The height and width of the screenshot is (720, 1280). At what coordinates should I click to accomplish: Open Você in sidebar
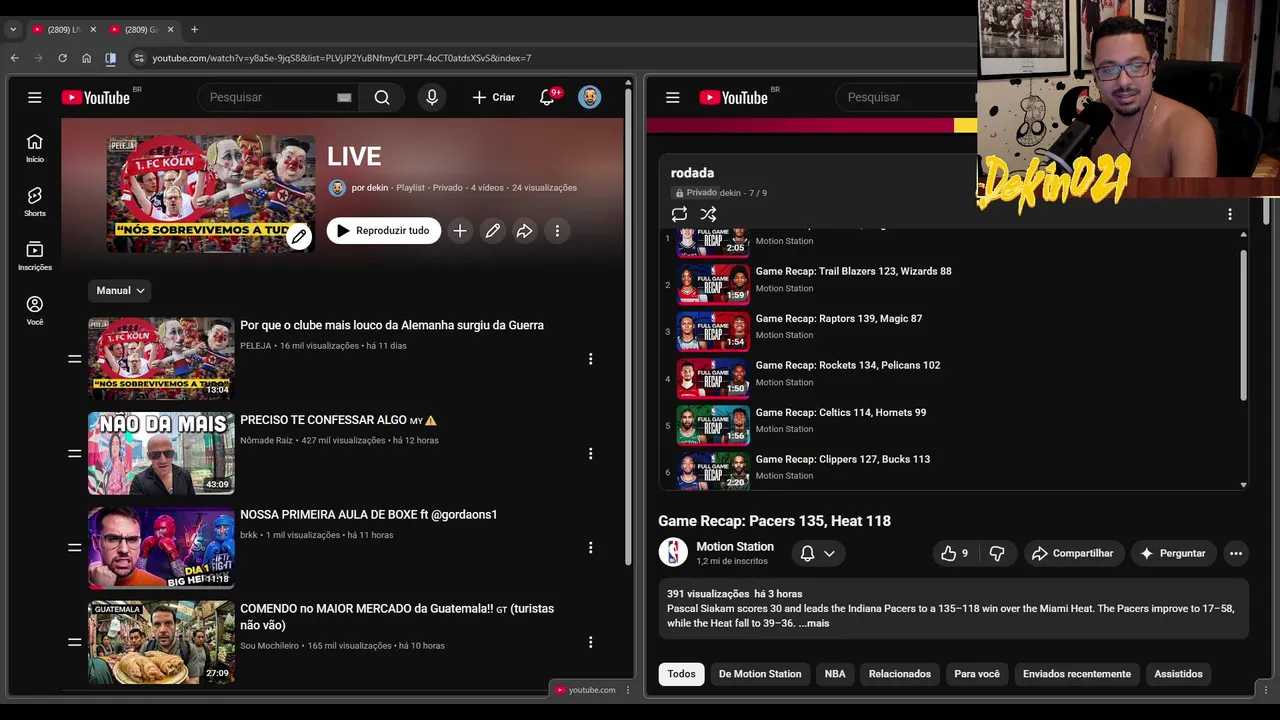[35, 310]
